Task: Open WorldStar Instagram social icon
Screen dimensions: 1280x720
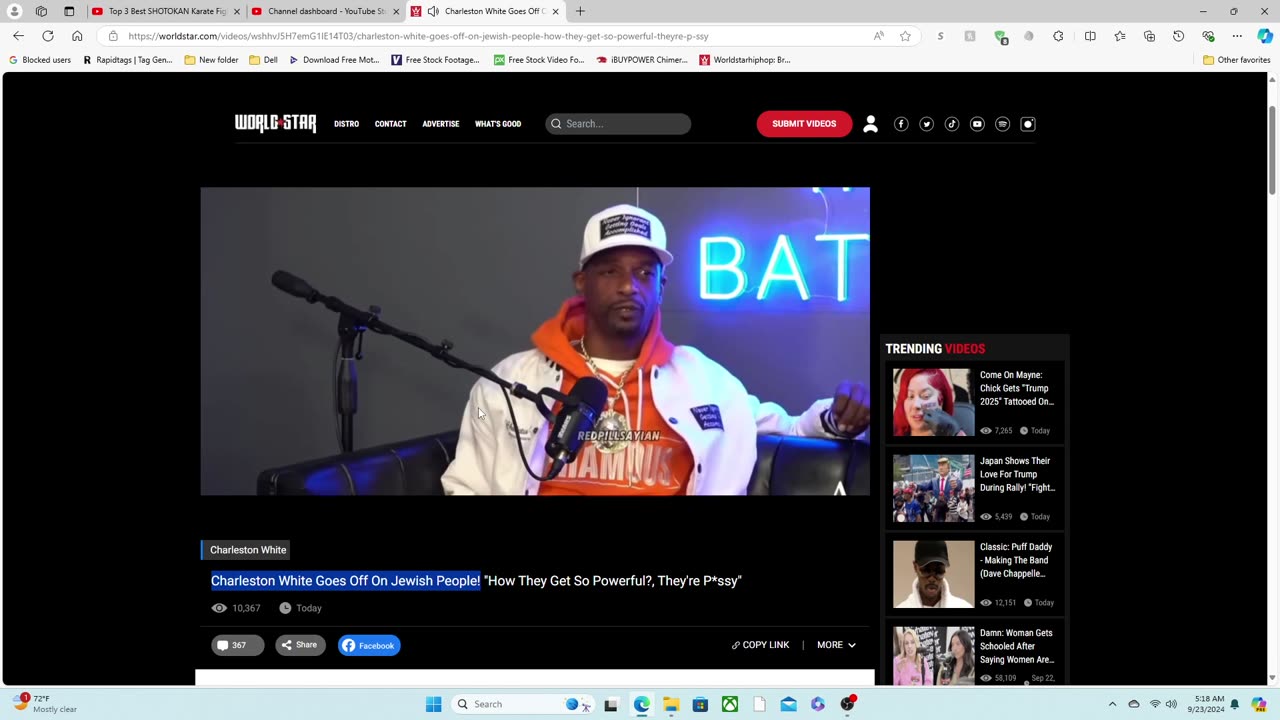Action: [x=1028, y=124]
